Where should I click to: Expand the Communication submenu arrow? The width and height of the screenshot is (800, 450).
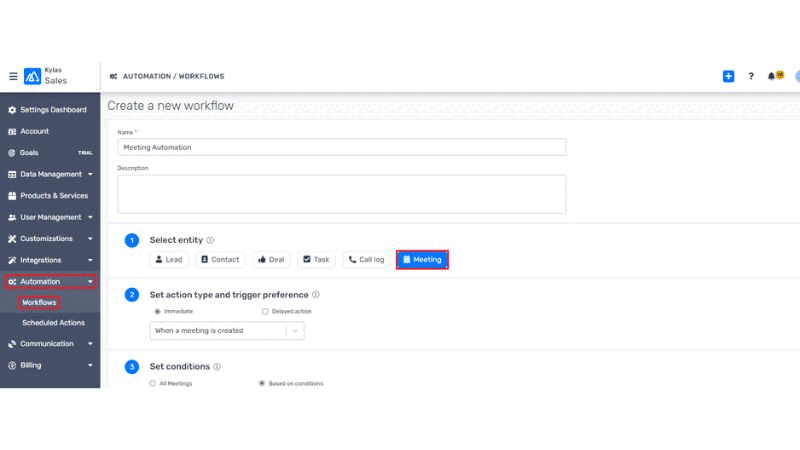(90, 344)
